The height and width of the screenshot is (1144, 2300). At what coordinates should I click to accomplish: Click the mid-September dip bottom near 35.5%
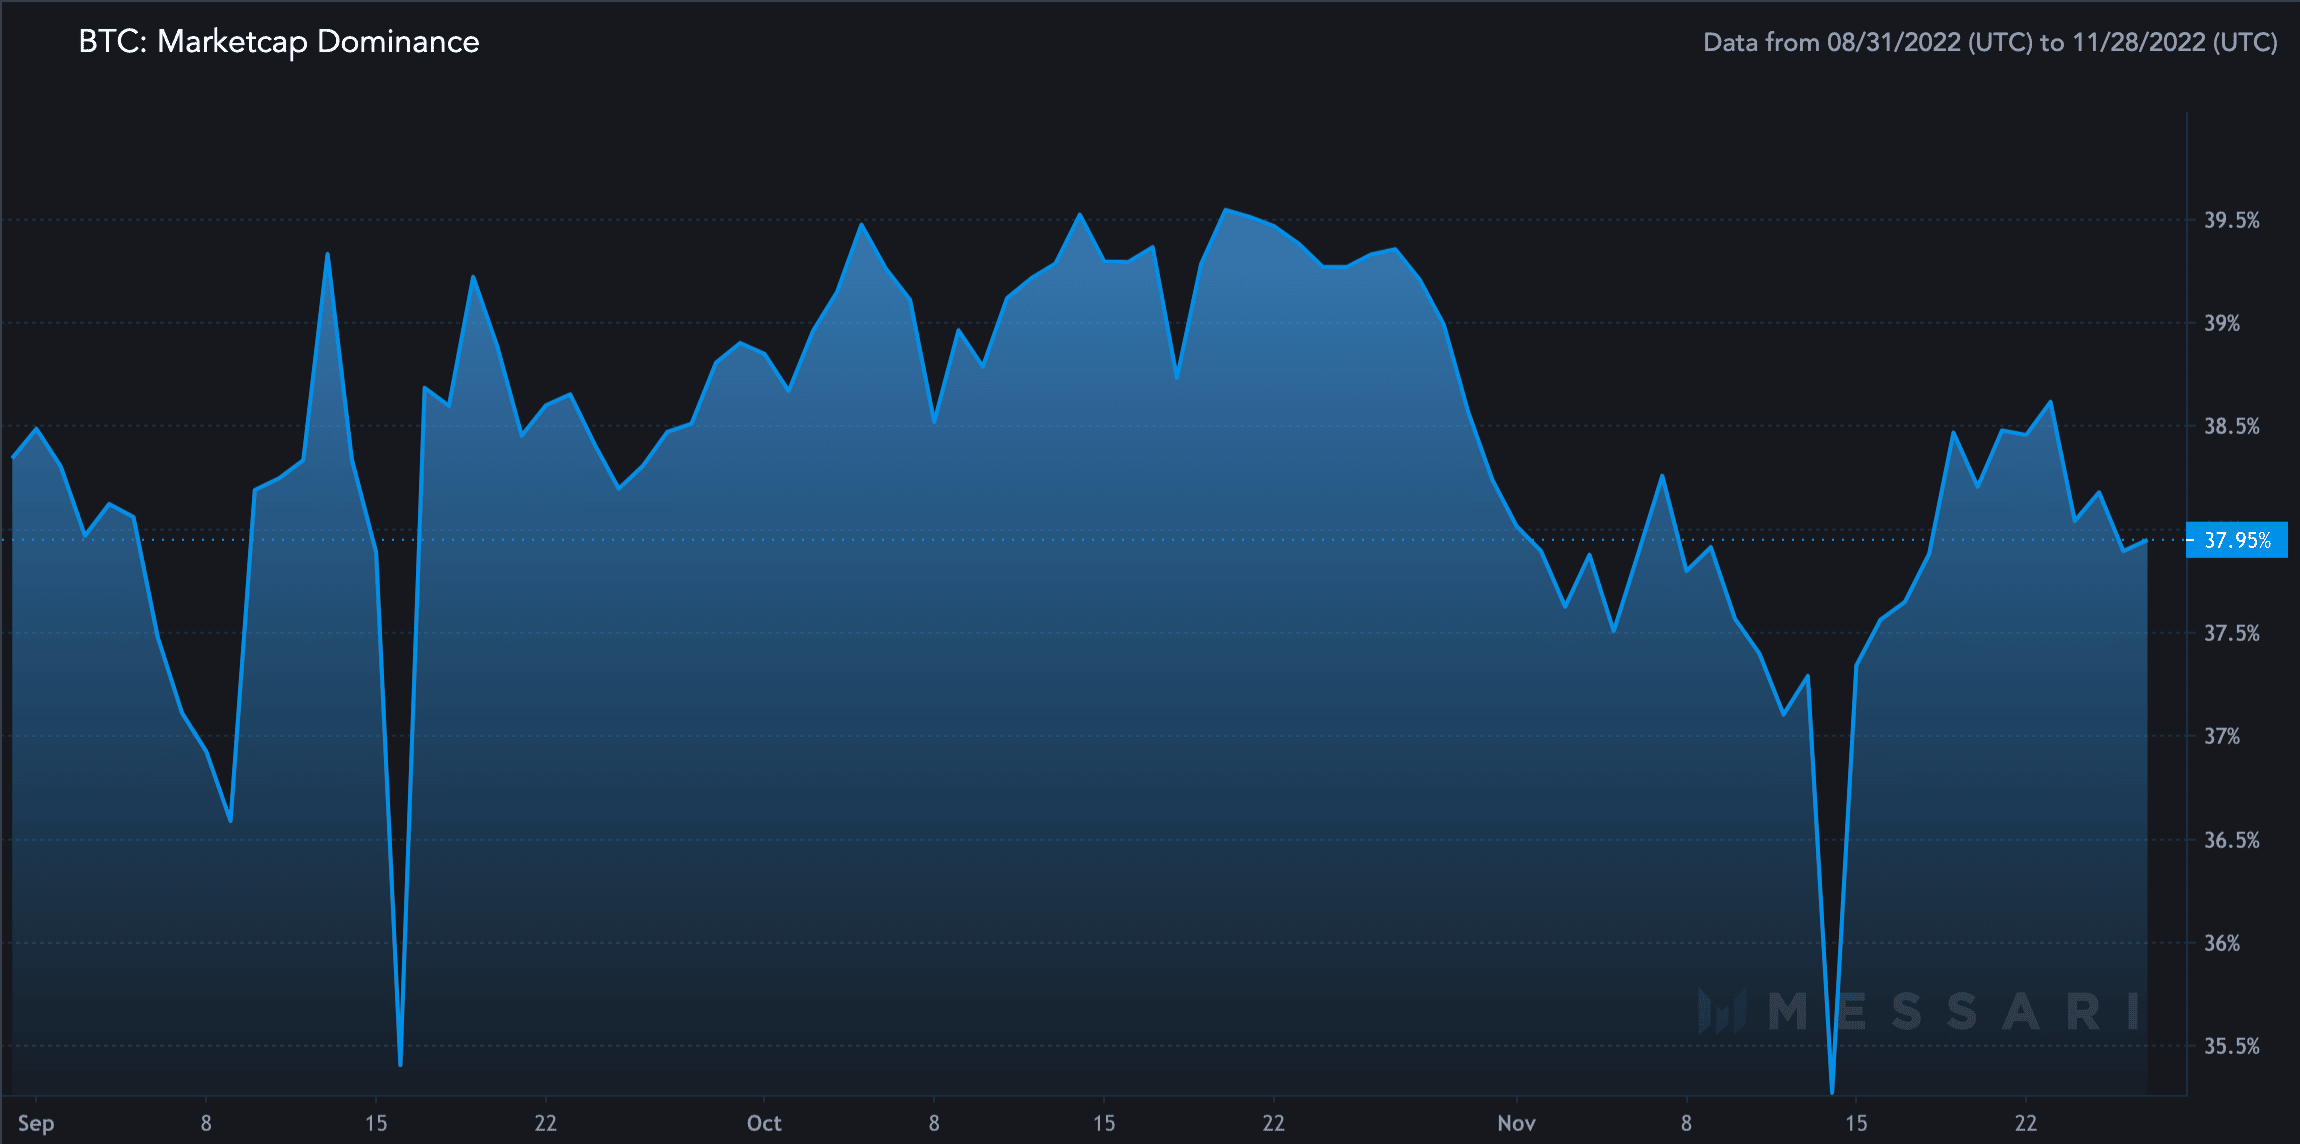pyautogui.click(x=400, y=1065)
